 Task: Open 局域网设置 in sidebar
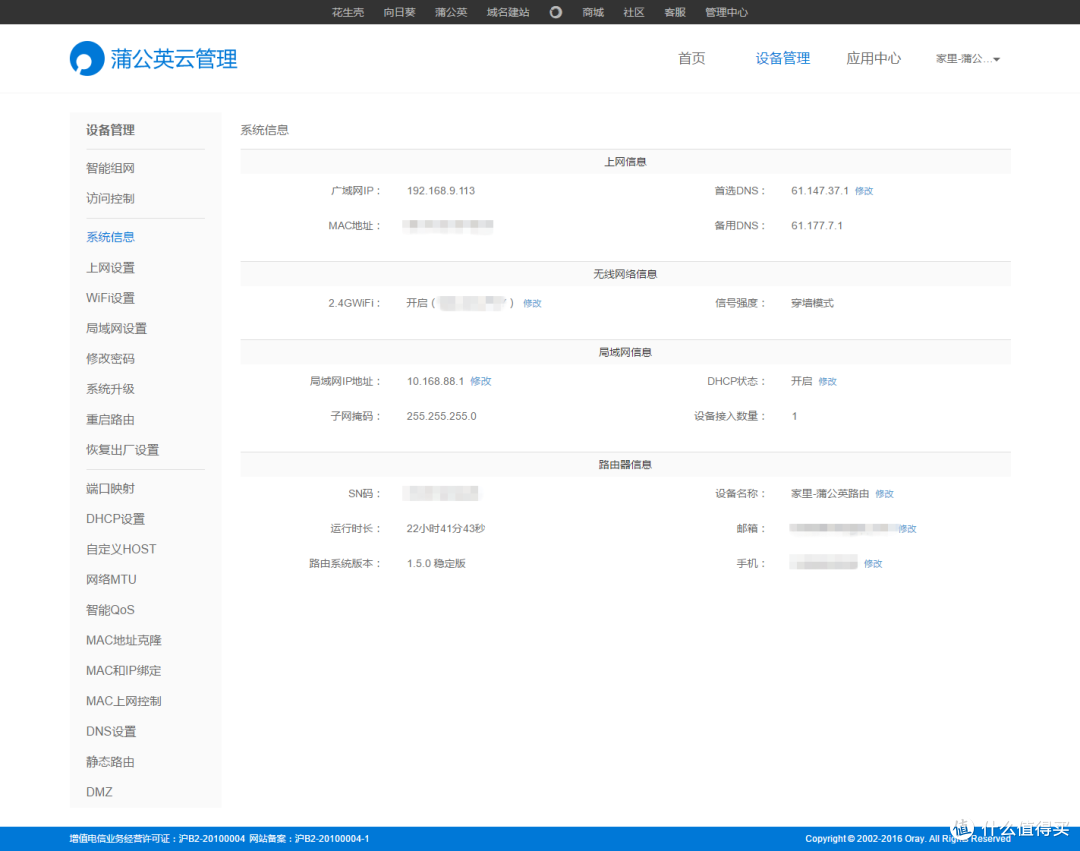coord(116,328)
